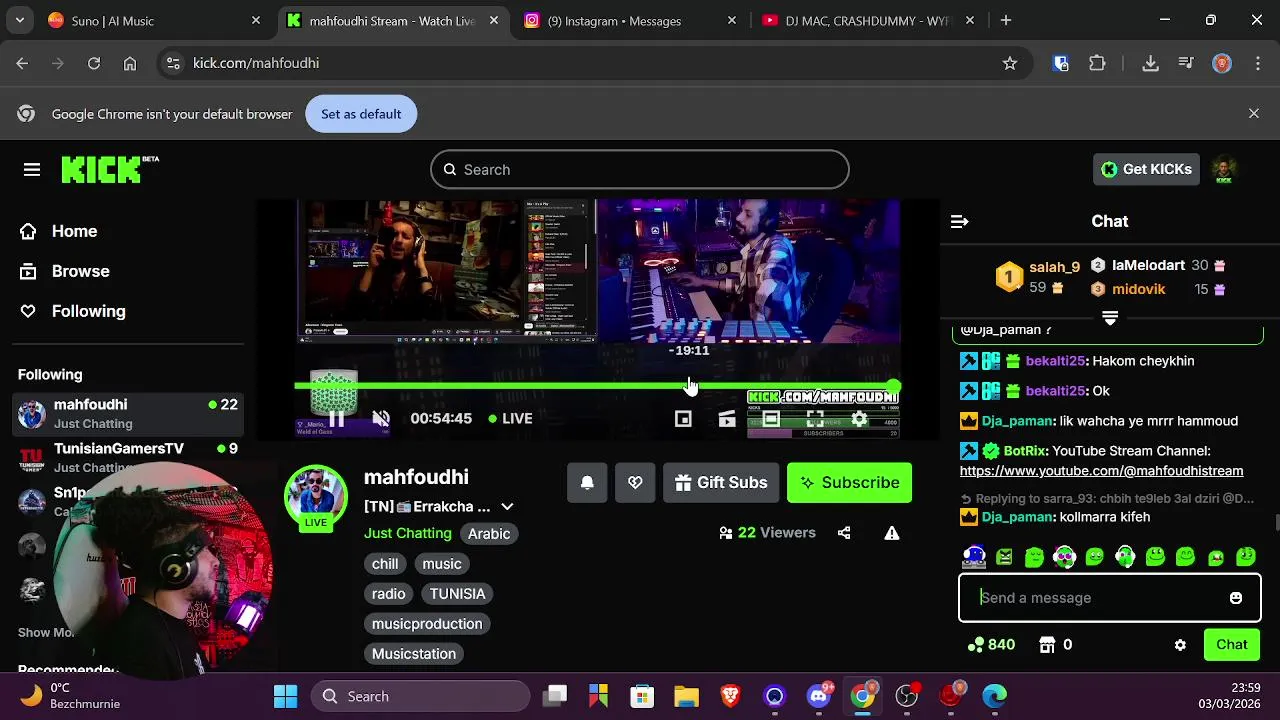Bookmark page with star icon
The width and height of the screenshot is (1280, 720).
pyautogui.click(x=1010, y=63)
